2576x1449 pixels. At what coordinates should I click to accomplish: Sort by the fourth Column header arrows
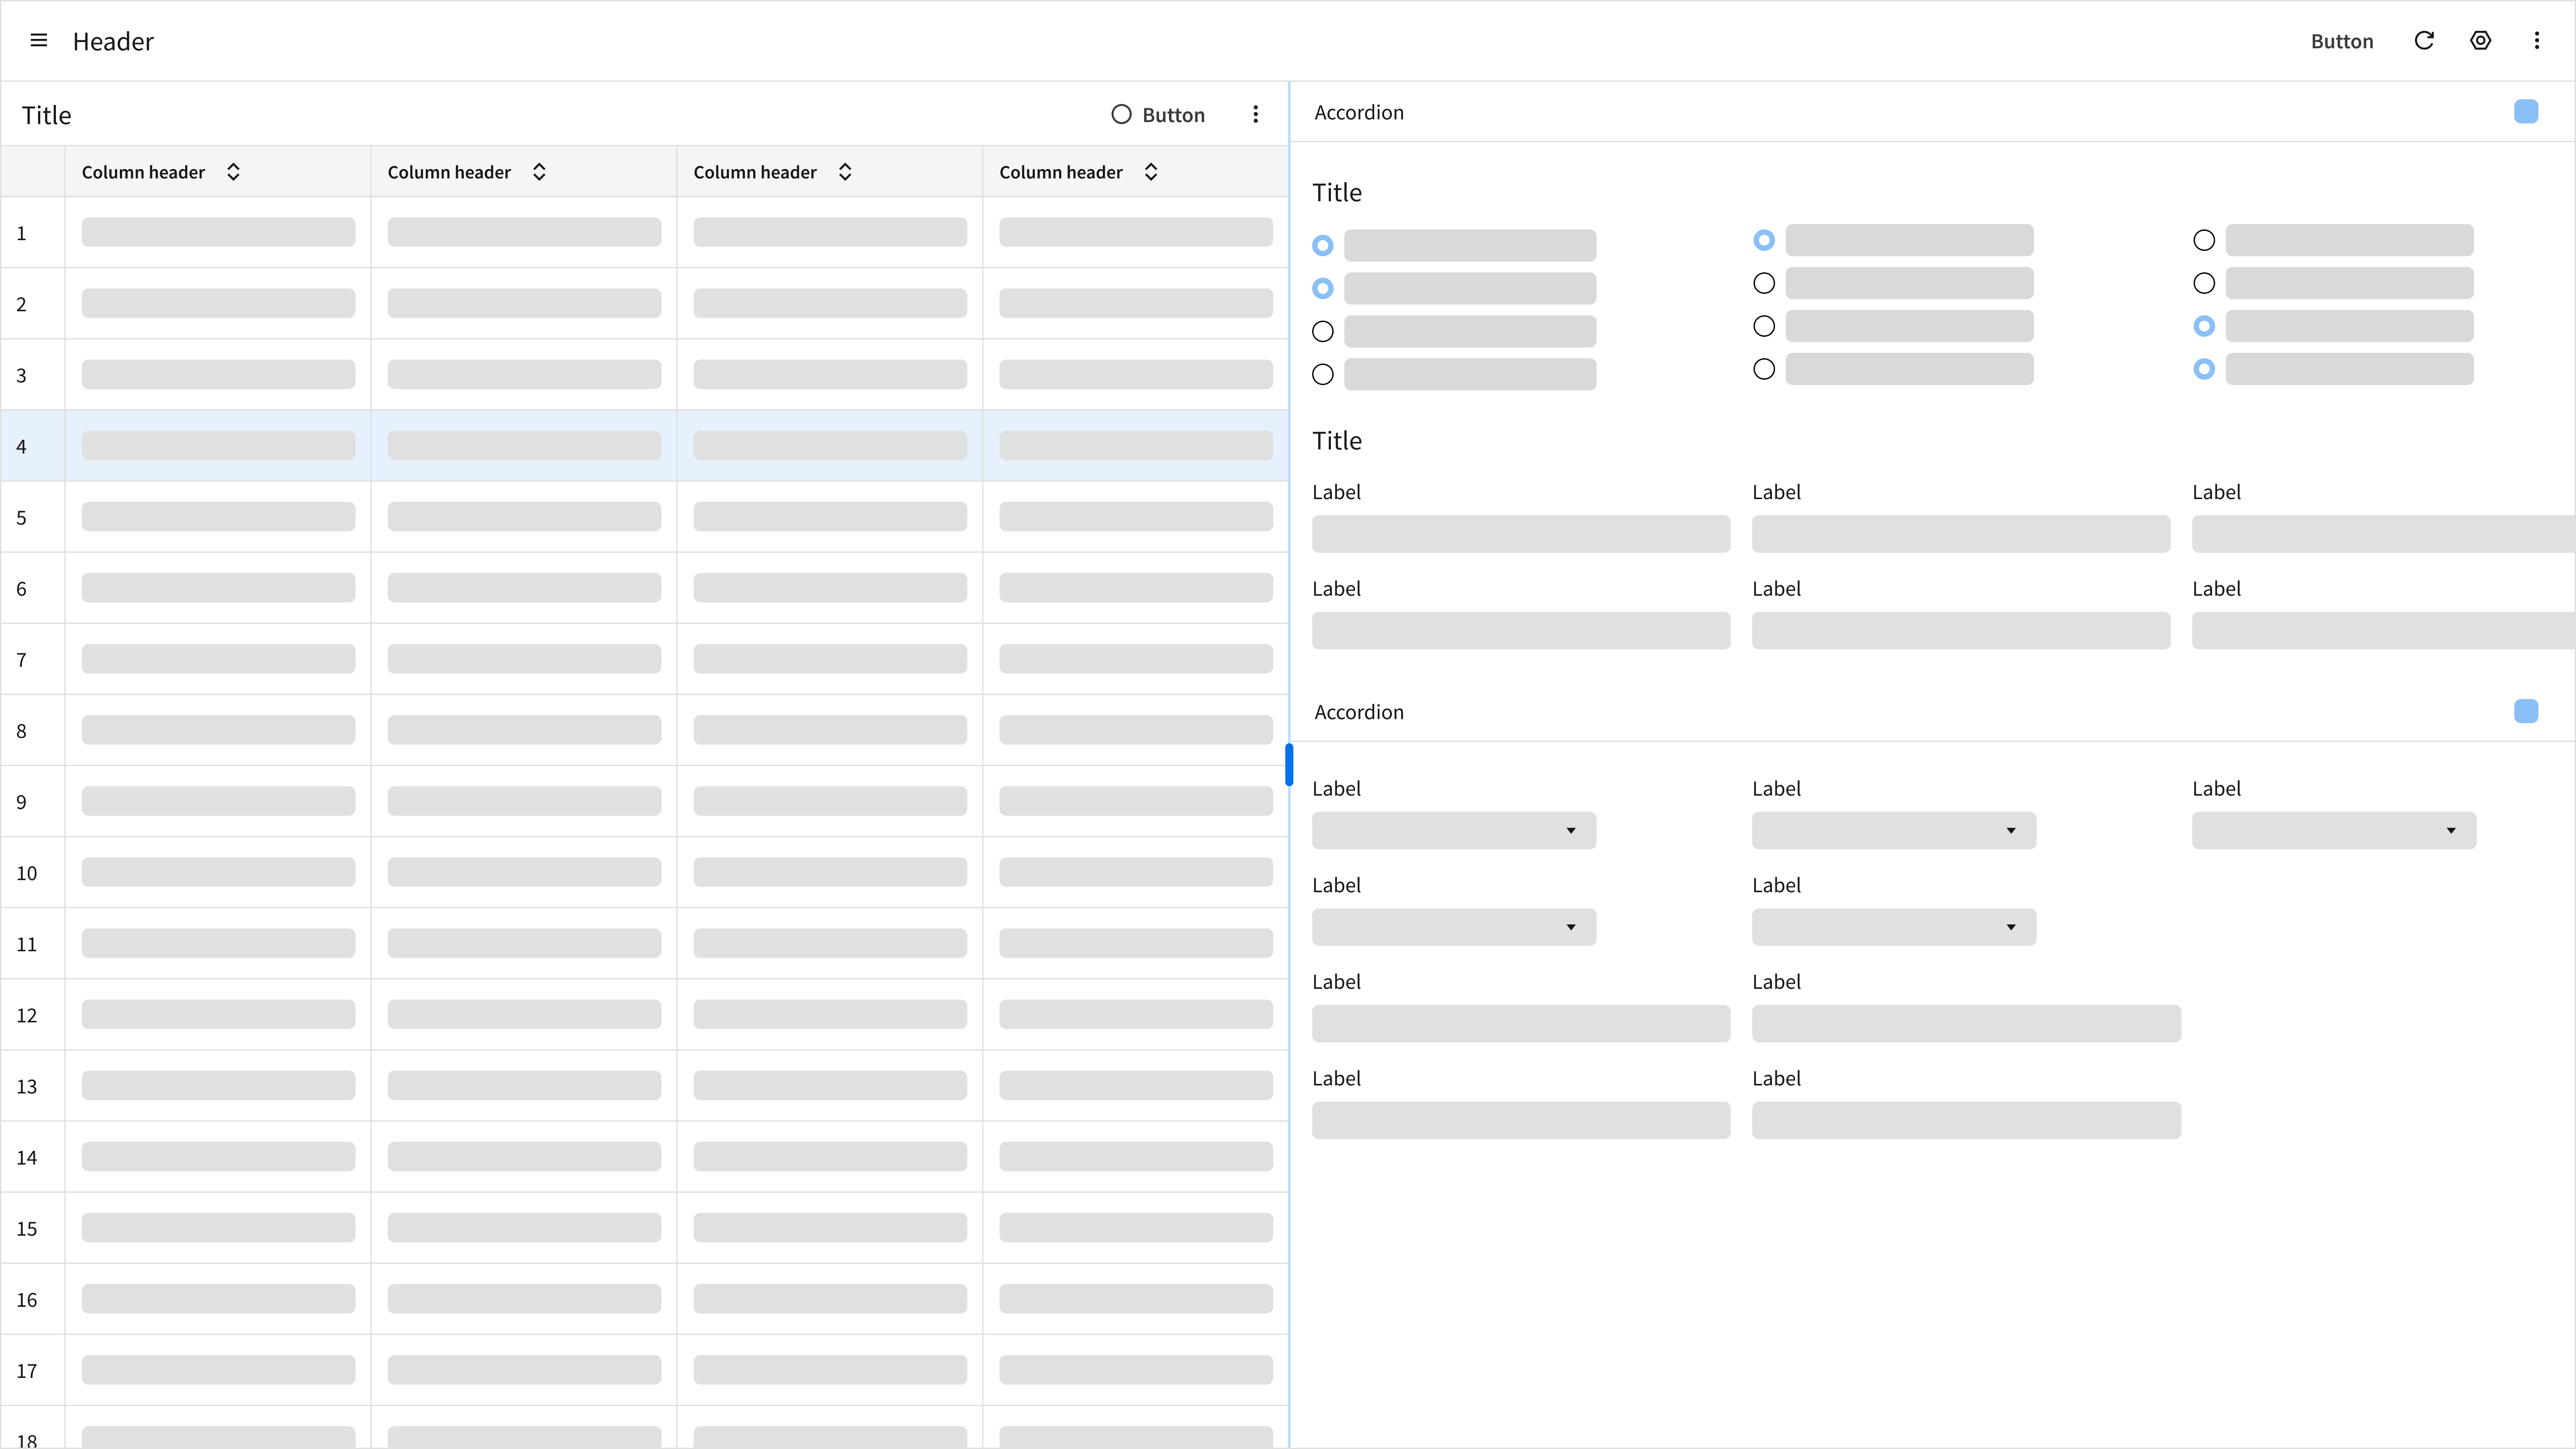(1151, 172)
